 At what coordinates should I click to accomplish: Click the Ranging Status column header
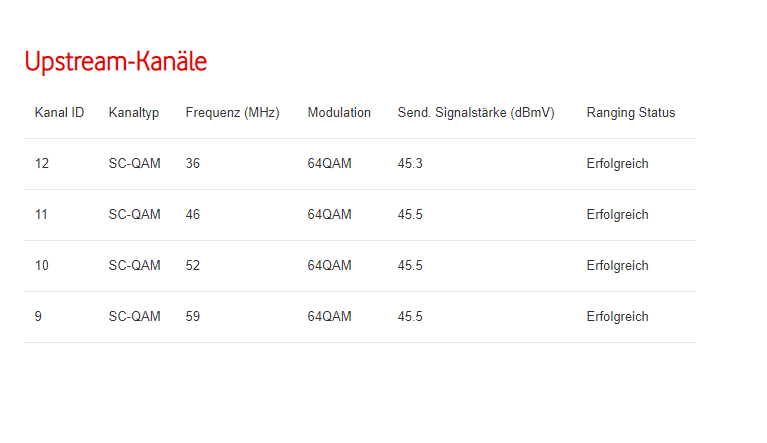tap(631, 113)
